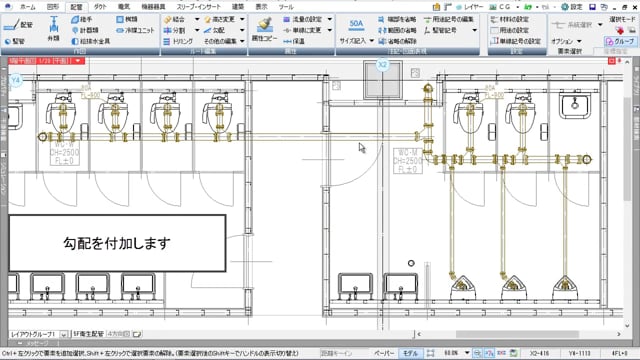Click the 用途の設定 usage setting command

pyautogui.click(x=509, y=30)
